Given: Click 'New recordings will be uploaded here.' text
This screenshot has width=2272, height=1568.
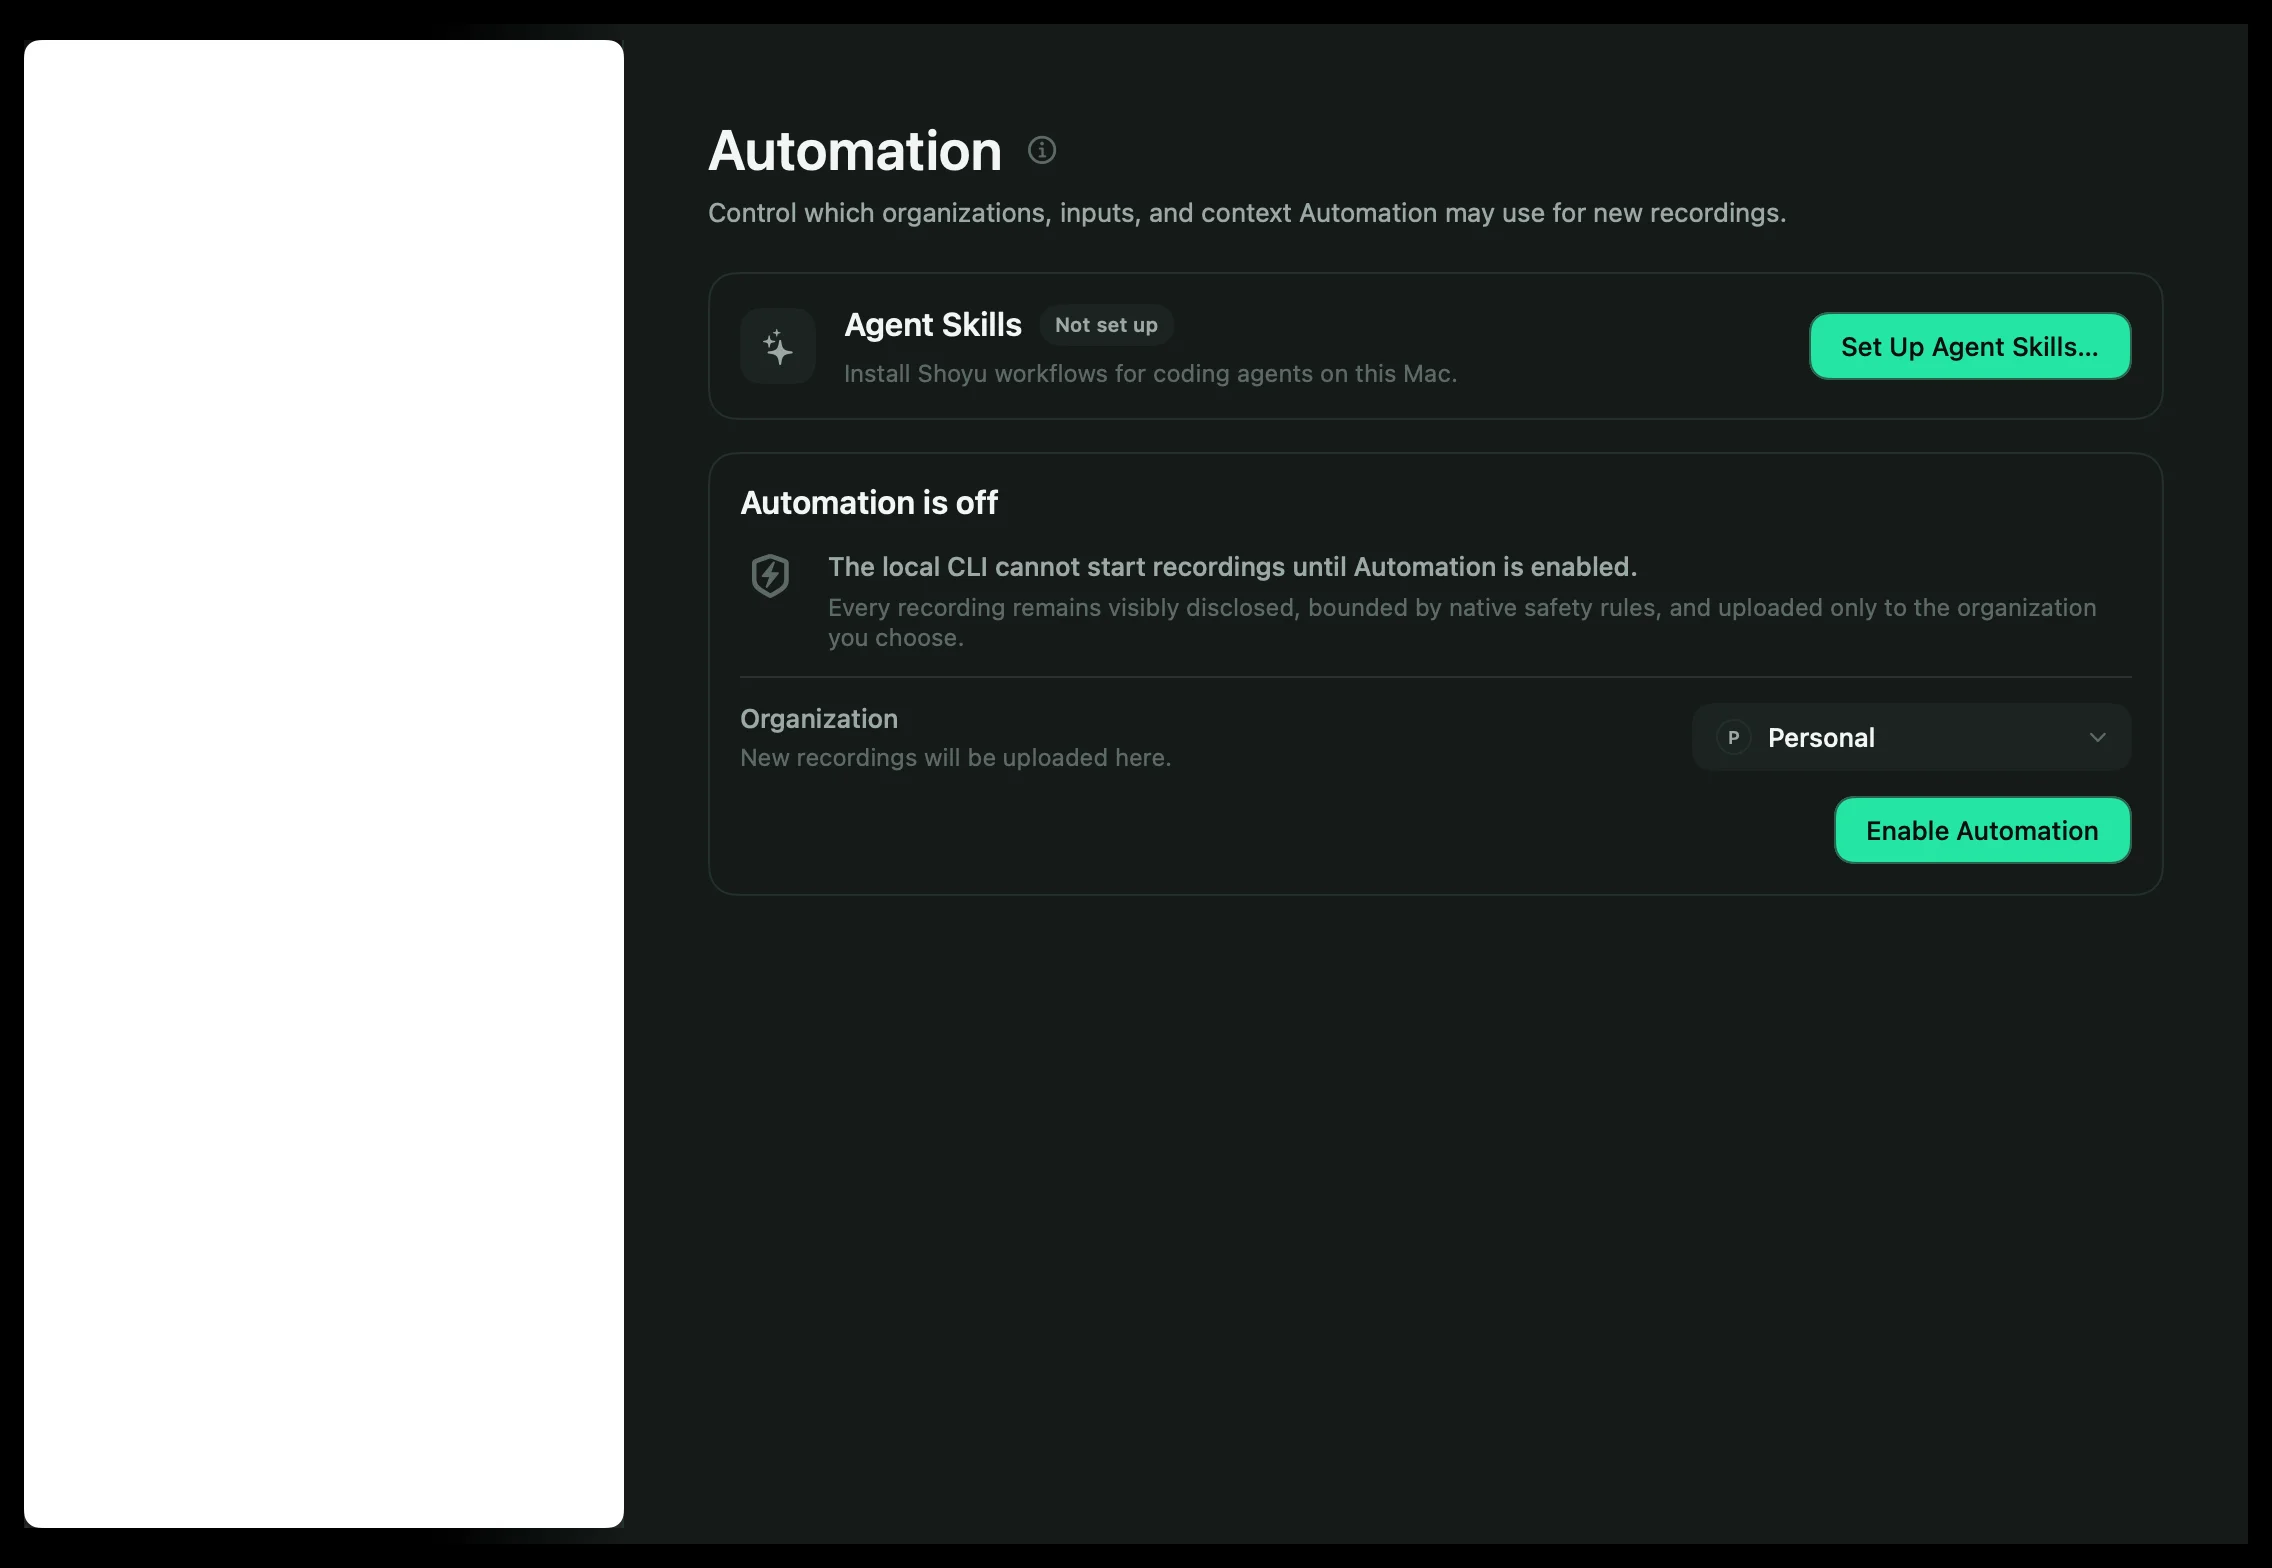Looking at the screenshot, I should click(x=955, y=758).
